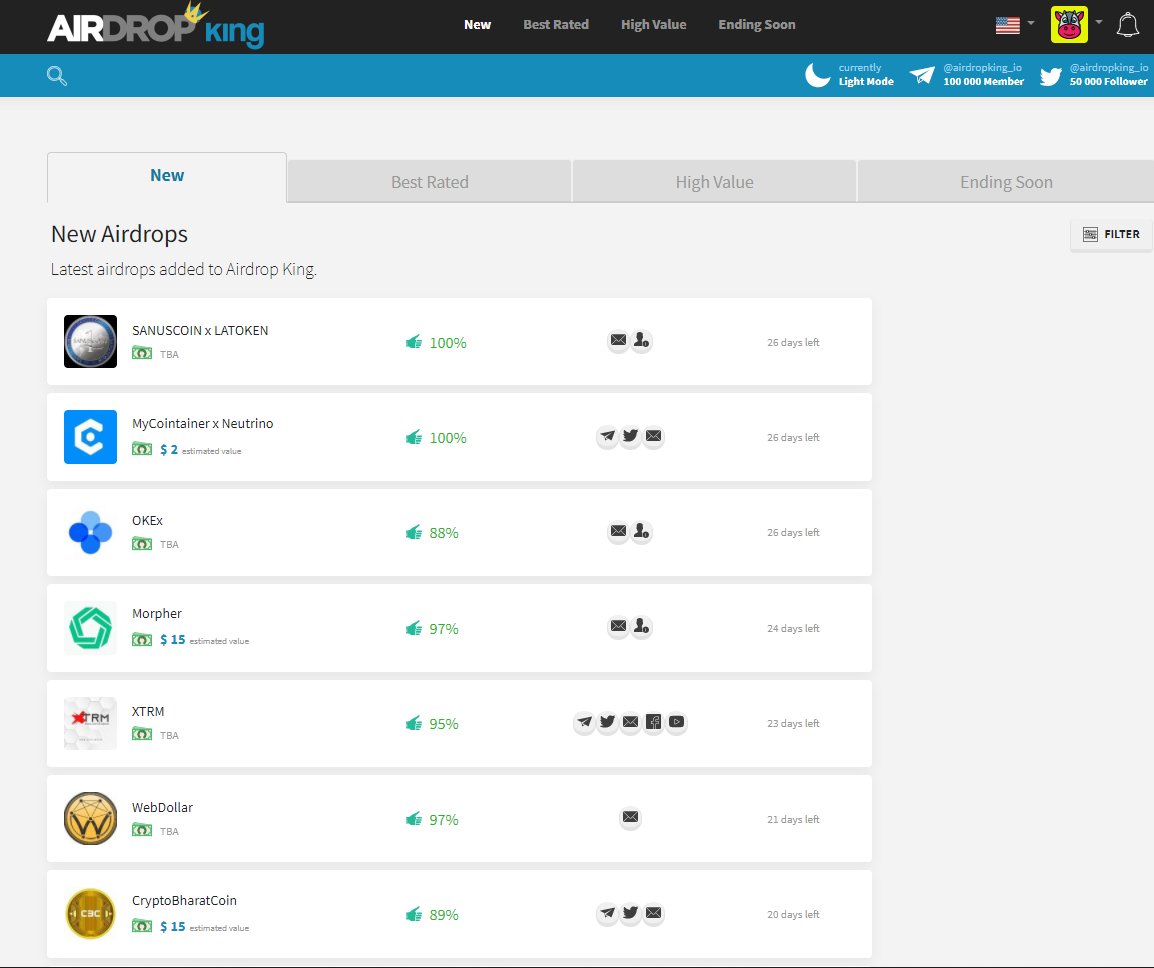
Task: Click the Facebook icon in XTRM row
Action: point(654,721)
